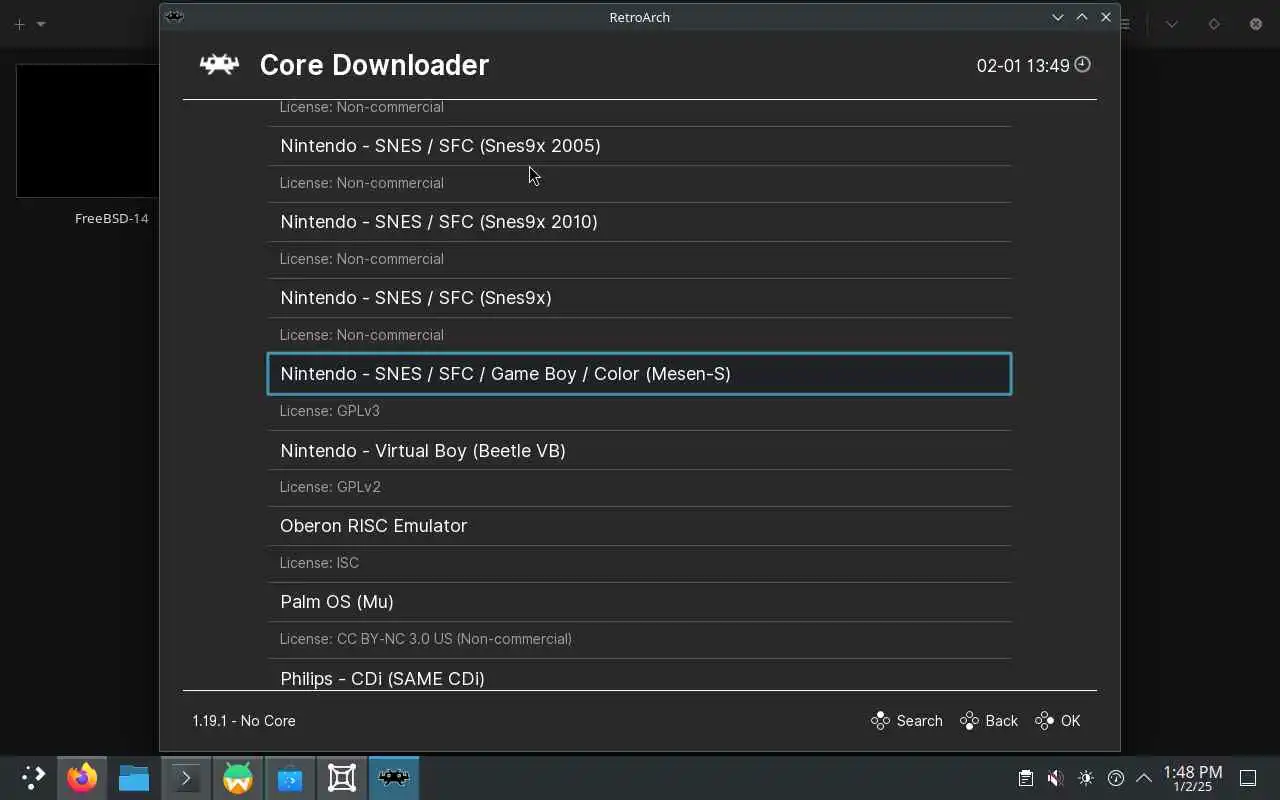Image resolution: width=1280 pixels, height=800 pixels.
Task: Minimize RetroArch with the down chevron
Action: pos(1058,17)
